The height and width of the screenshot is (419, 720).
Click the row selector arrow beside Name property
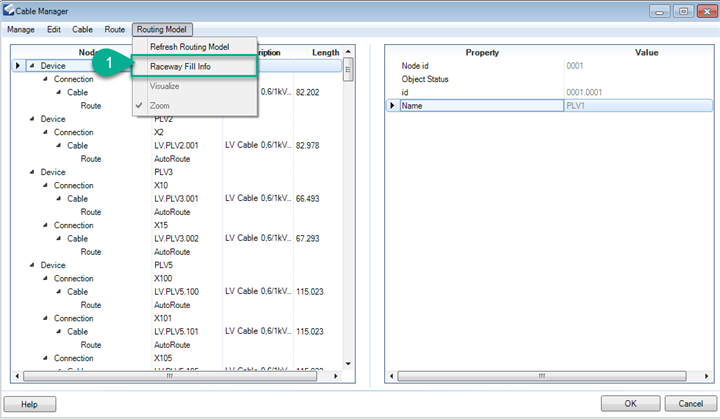[x=392, y=106]
